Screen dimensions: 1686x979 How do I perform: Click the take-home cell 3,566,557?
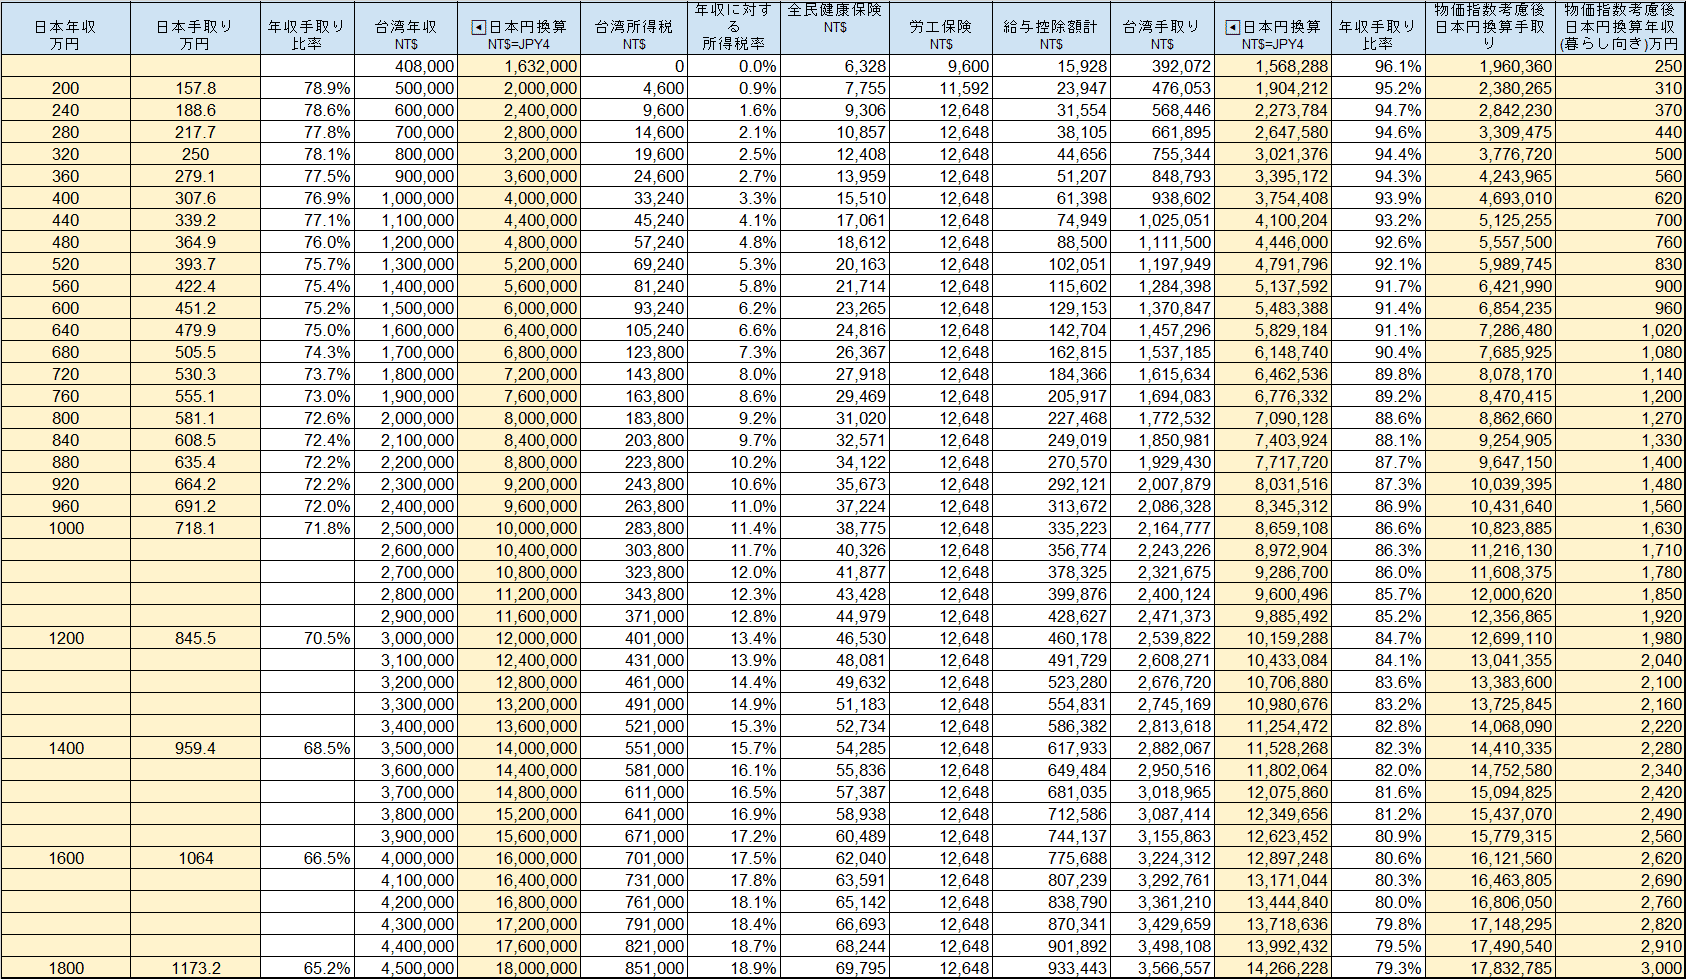pyautogui.click(x=1162, y=968)
